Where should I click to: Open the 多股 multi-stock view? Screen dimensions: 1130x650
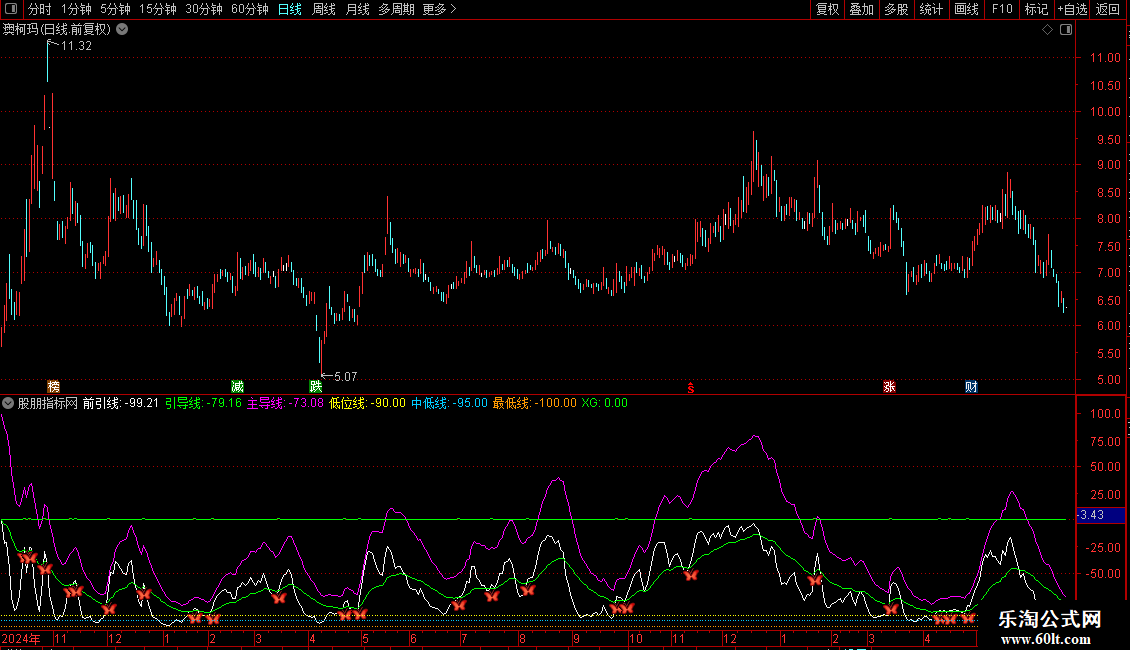[x=896, y=9]
